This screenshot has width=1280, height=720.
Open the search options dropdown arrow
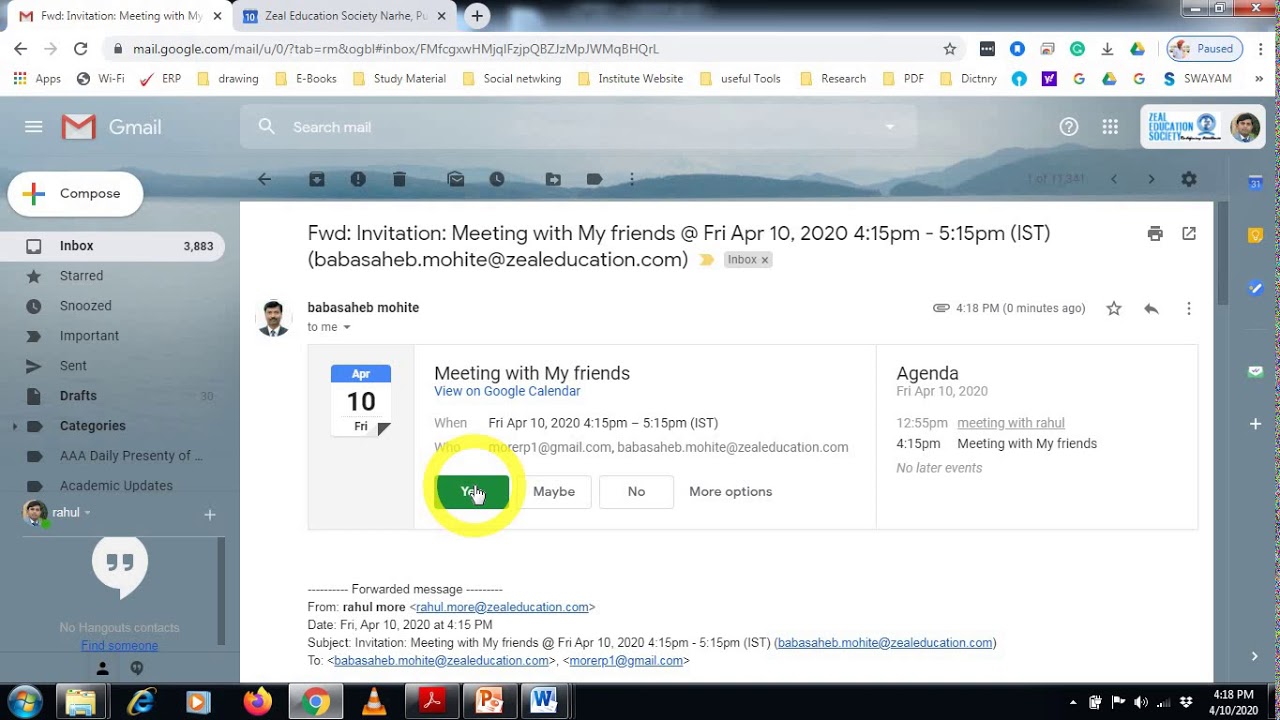(889, 127)
